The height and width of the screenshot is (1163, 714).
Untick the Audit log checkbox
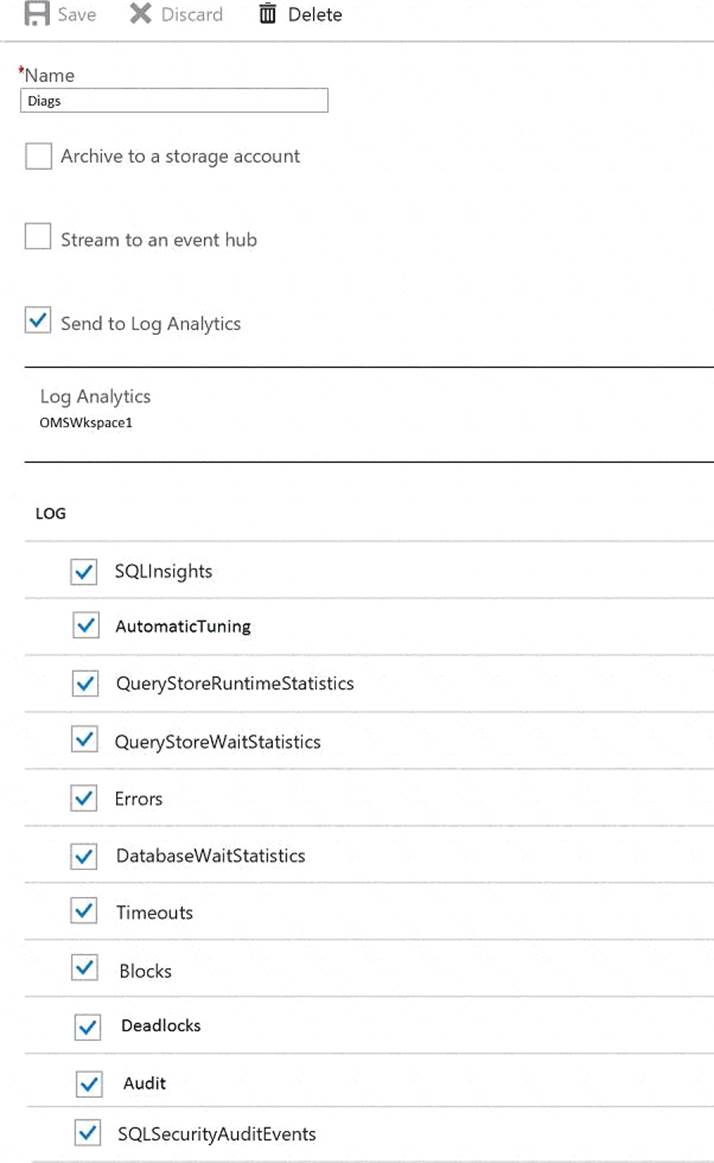click(90, 1083)
